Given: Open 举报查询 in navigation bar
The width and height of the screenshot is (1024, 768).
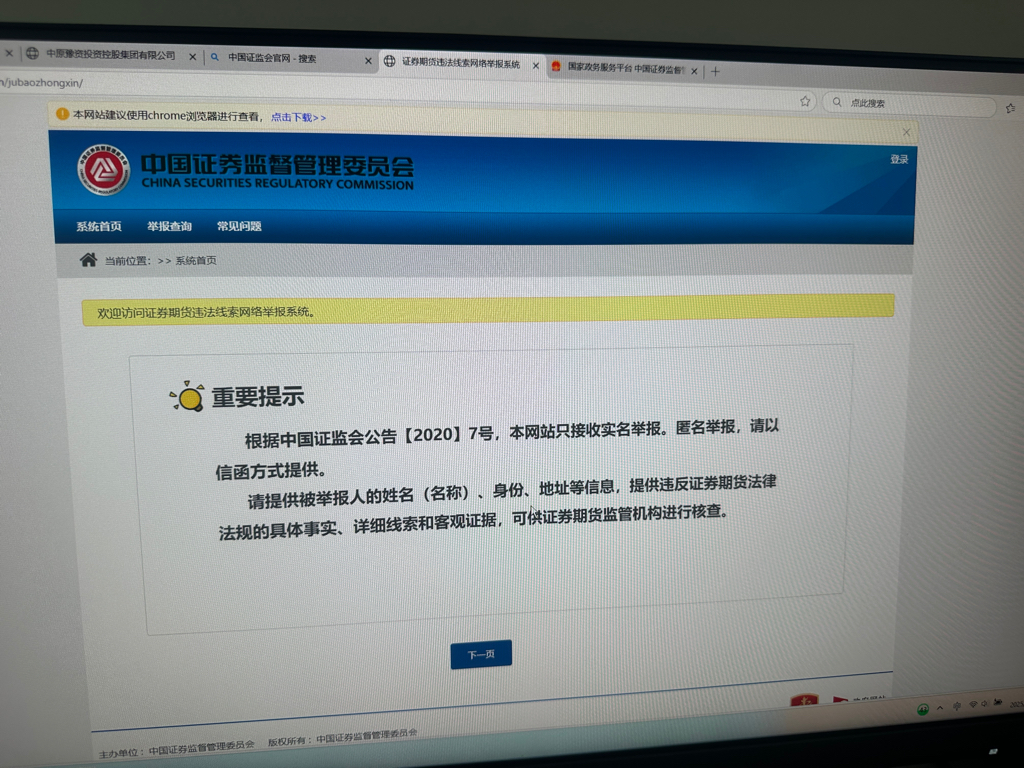Looking at the screenshot, I should click(x=169, y=226).
